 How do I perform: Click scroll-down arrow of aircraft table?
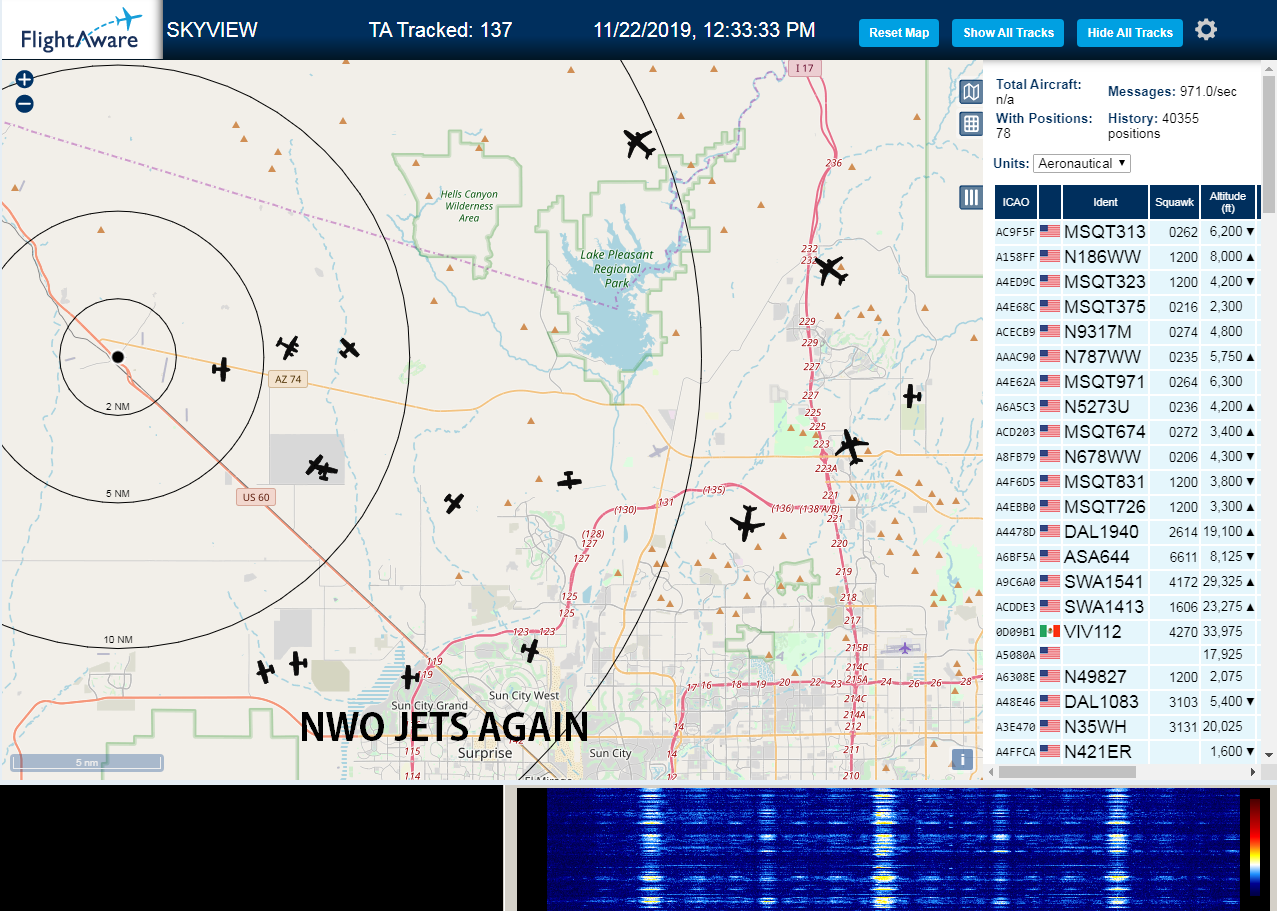pyautogui.click(x=1269, y=755)
